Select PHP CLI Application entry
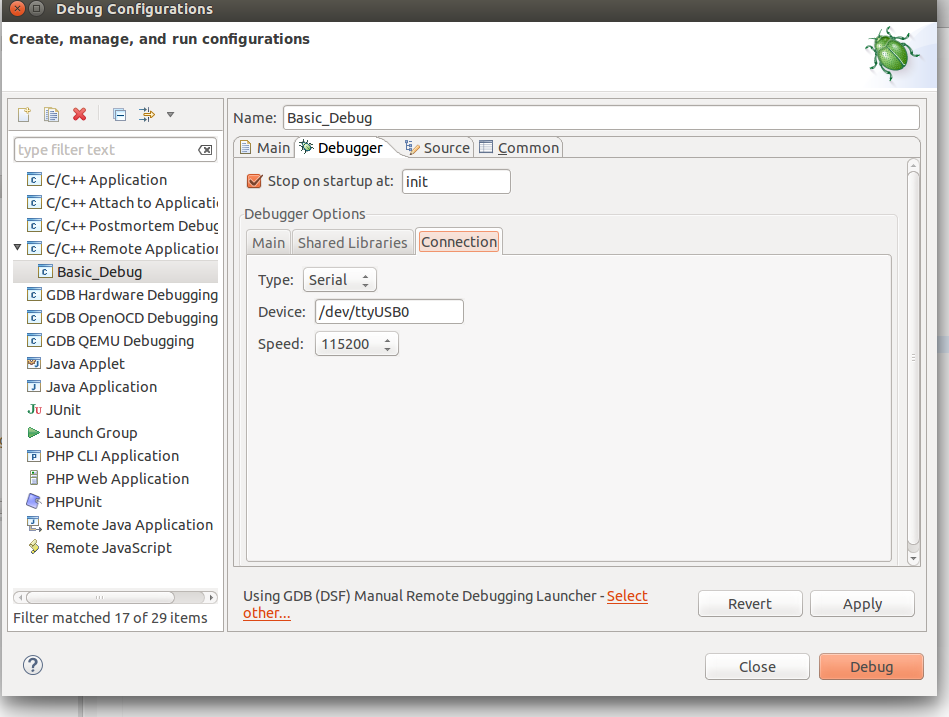 (113, 456)
